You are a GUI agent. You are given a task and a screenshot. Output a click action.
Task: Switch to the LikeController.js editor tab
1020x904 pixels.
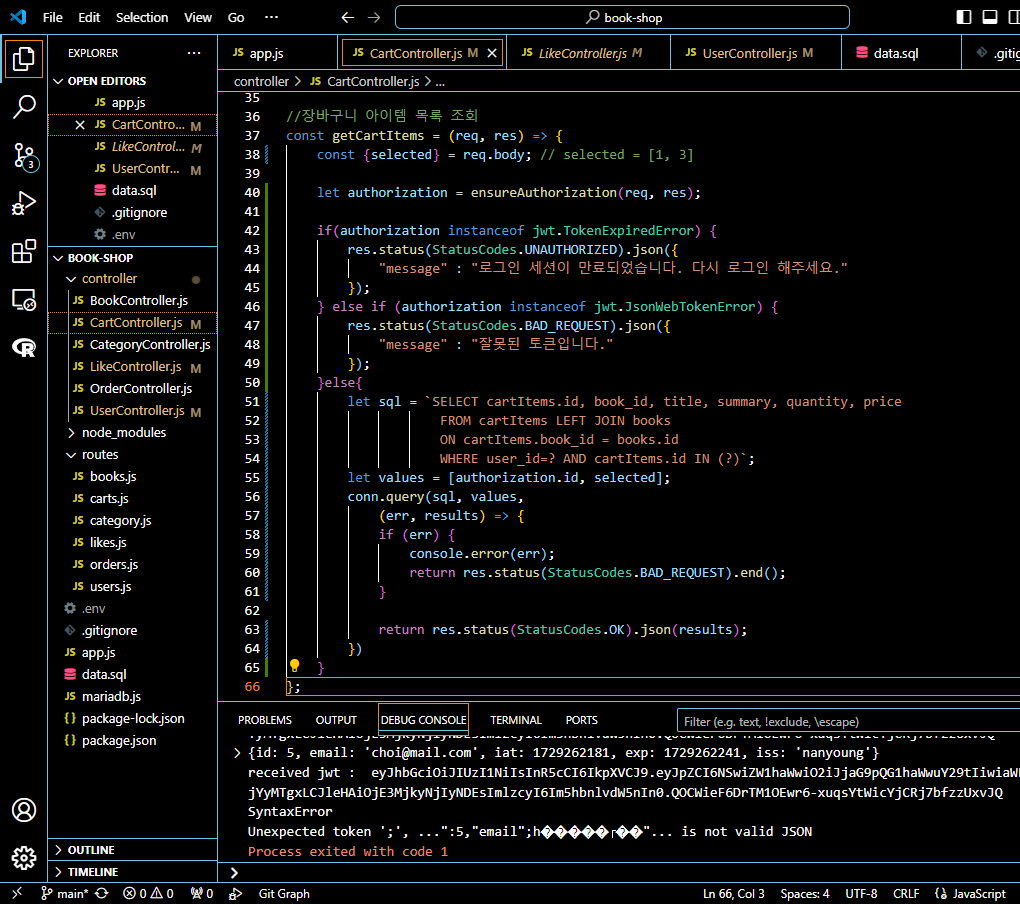[587, 53]
